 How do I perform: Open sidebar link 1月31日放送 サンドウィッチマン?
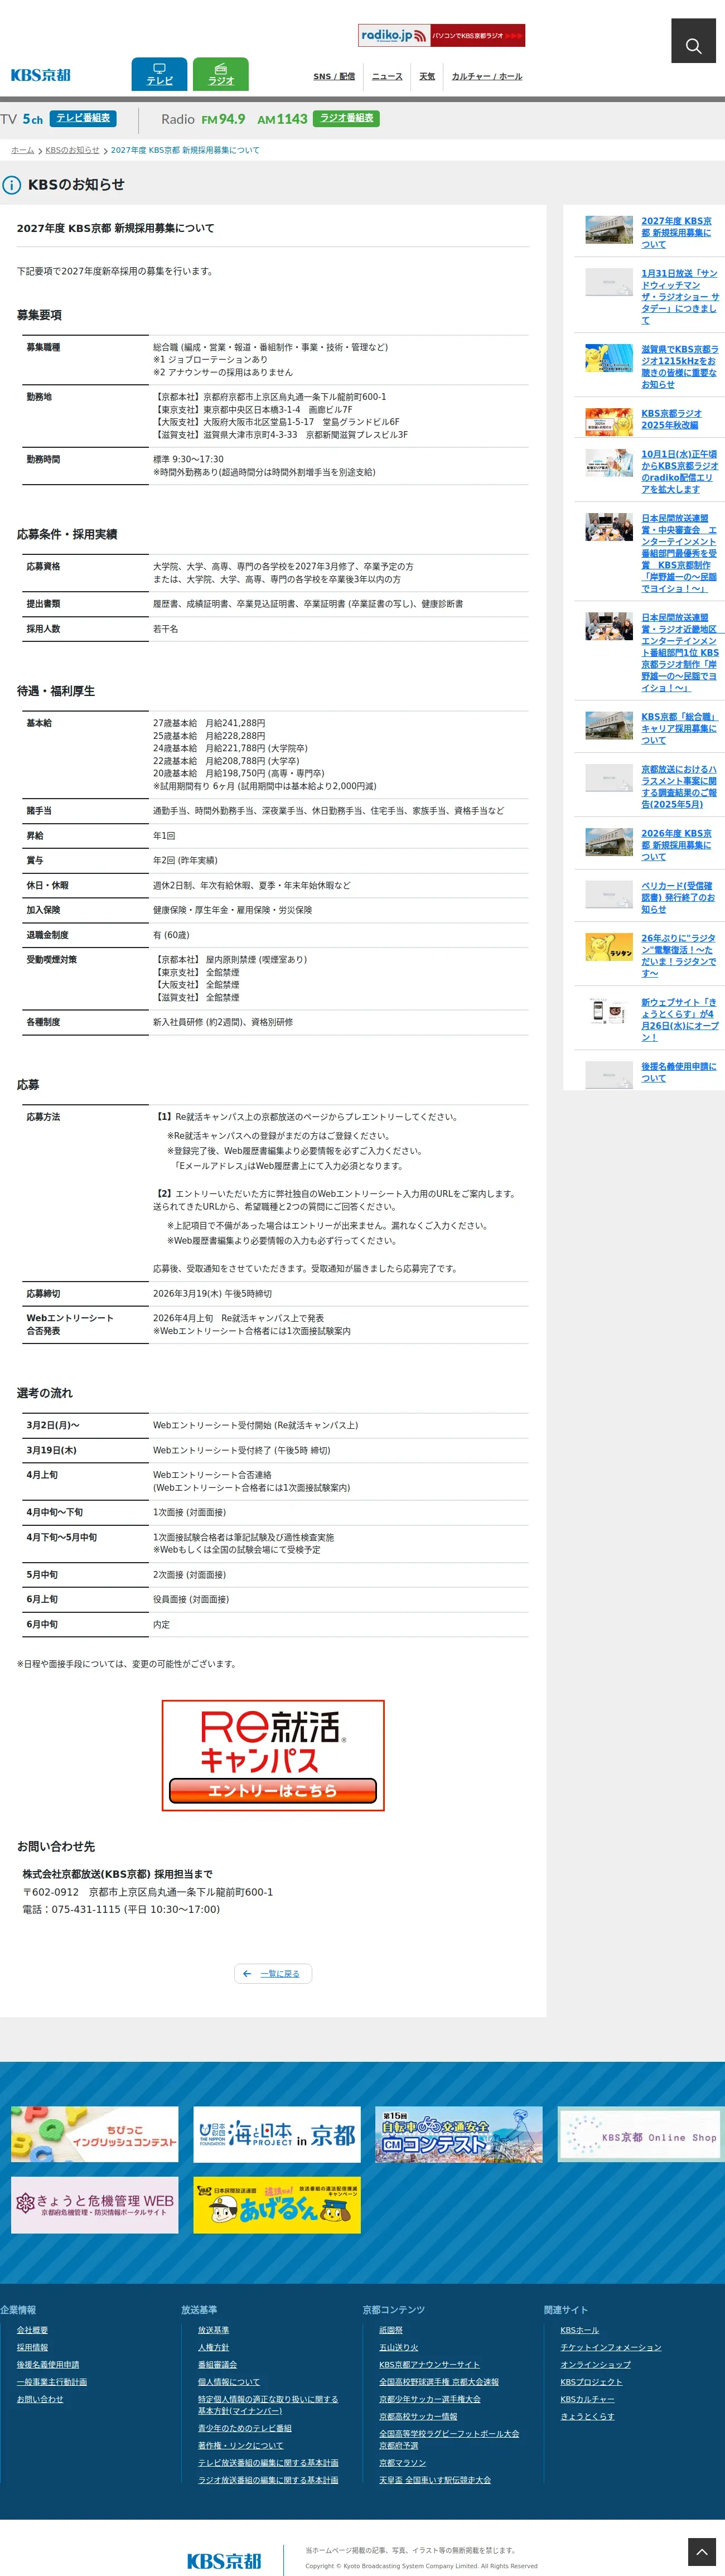[680, 297]
